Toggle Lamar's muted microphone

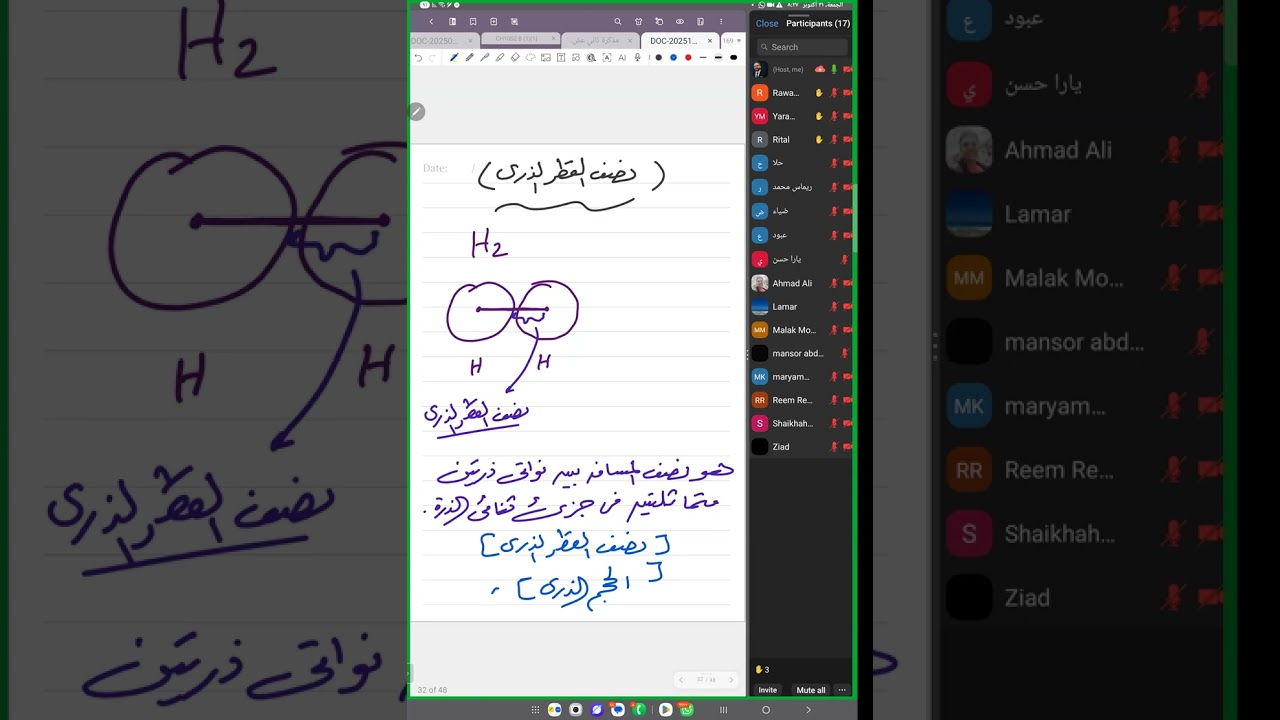pos(834,307)
